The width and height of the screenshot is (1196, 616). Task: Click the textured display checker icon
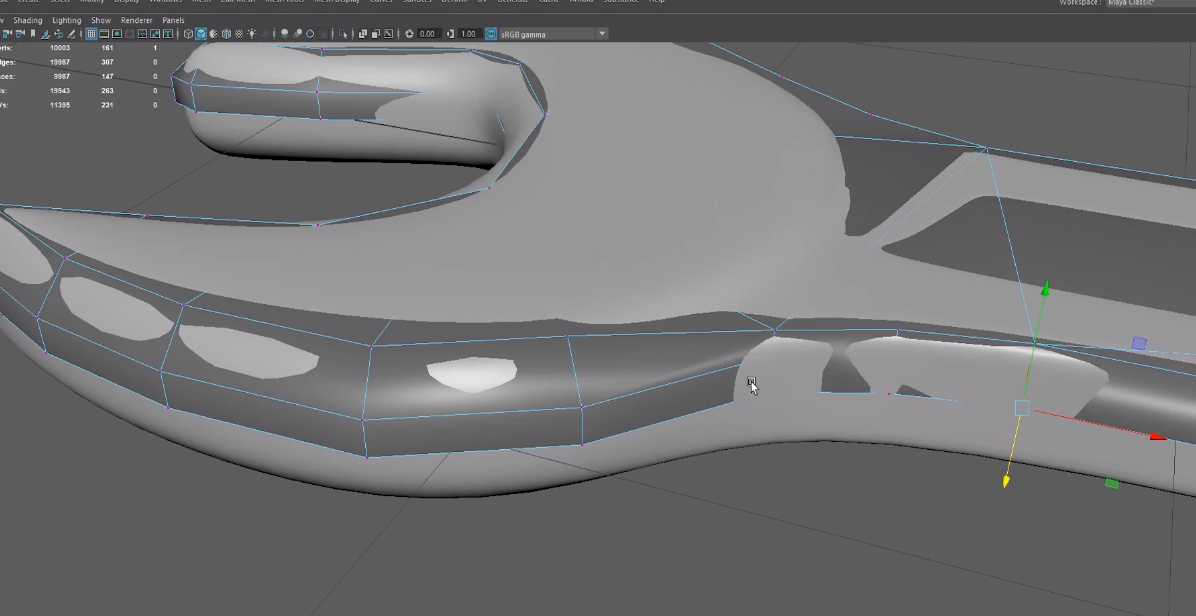(238, 34)
